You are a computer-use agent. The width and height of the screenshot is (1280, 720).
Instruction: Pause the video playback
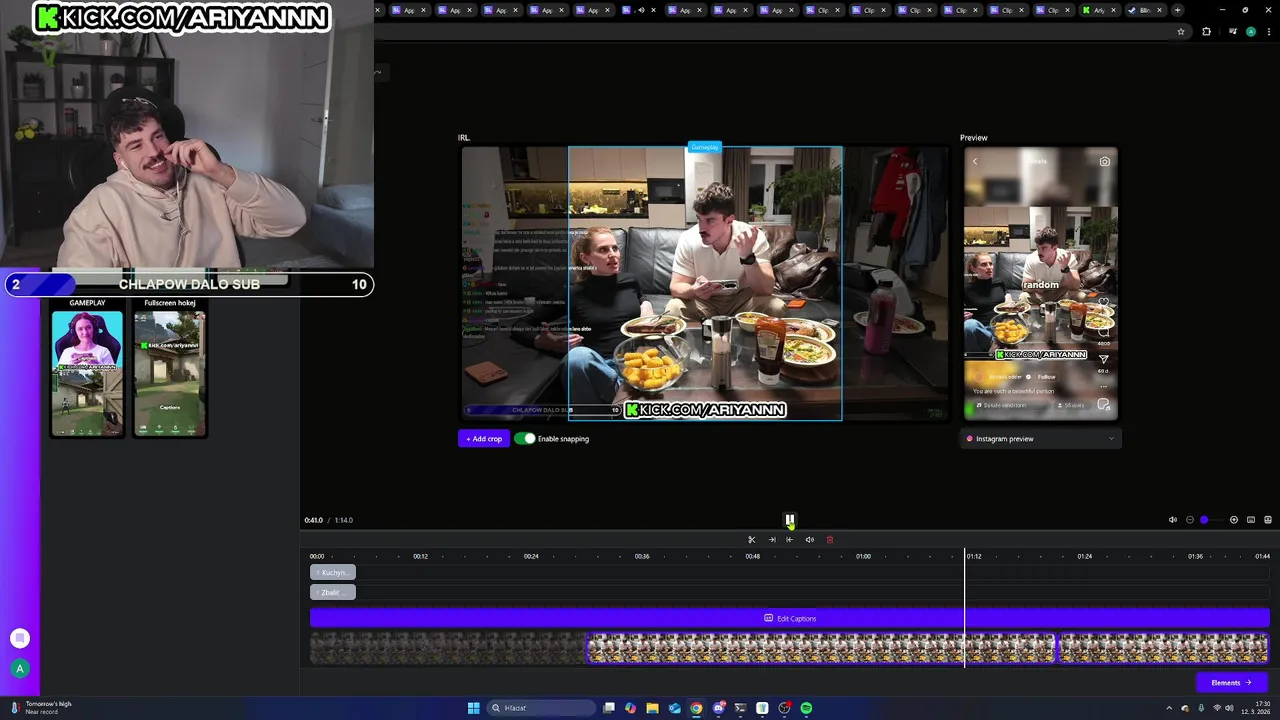[x=789, y=520]
